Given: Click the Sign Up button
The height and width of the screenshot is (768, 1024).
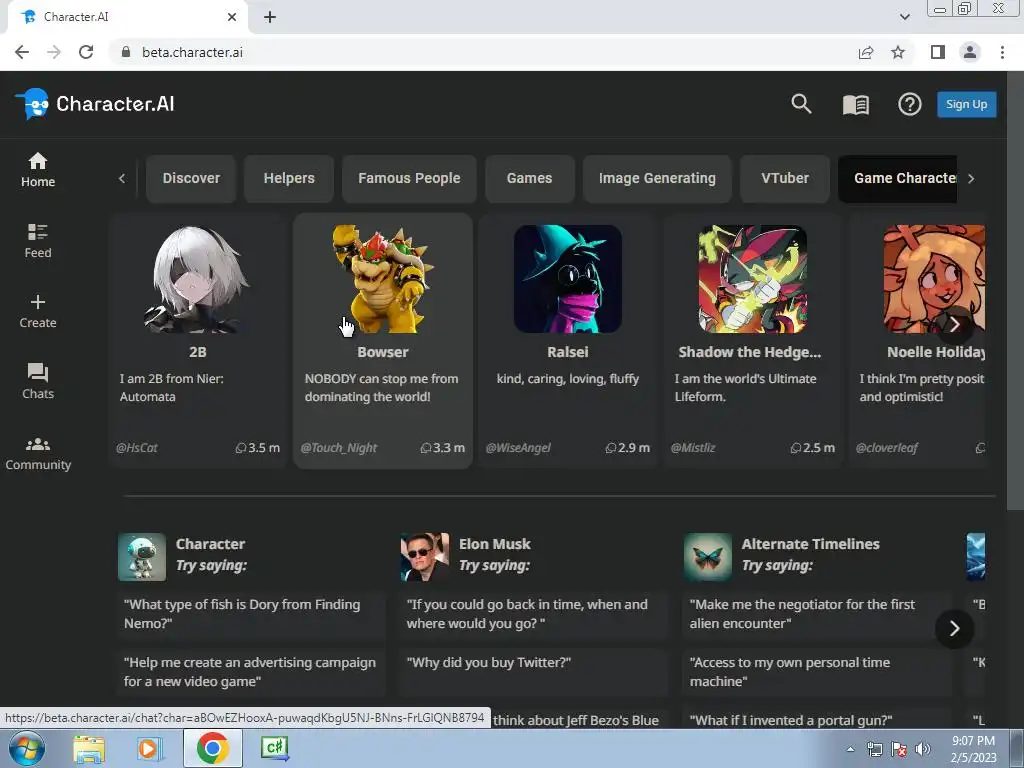Looking at the screenshot, I should pos(967,104).
